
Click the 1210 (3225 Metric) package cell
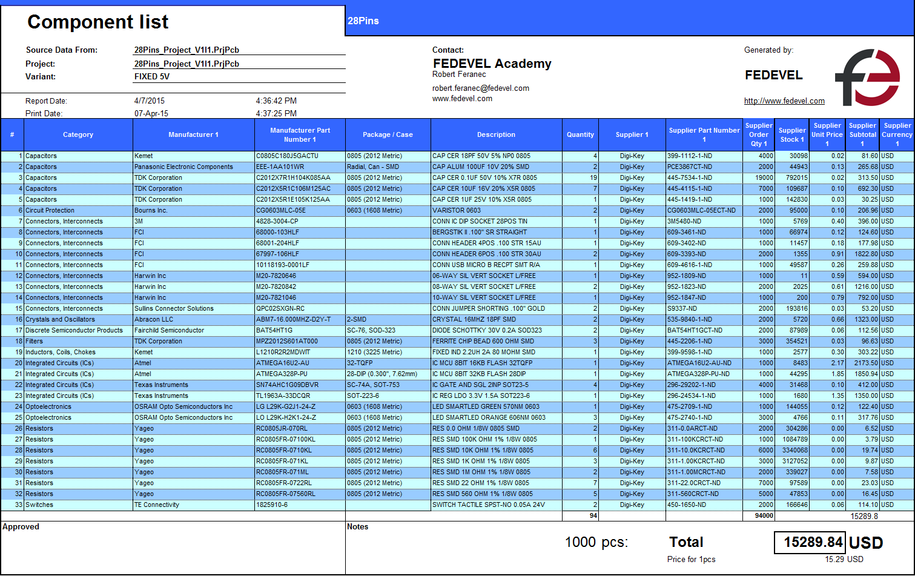388,352
